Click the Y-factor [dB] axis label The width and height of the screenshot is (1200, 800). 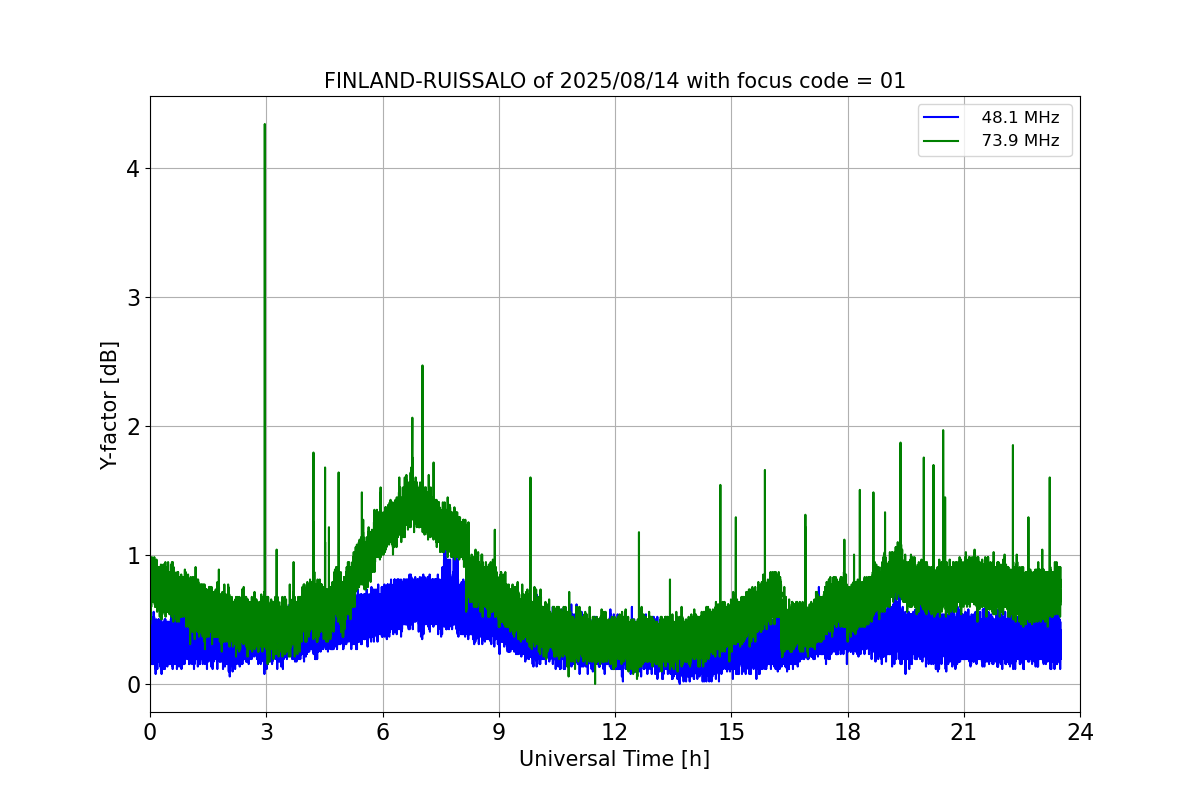click(109, 405)
